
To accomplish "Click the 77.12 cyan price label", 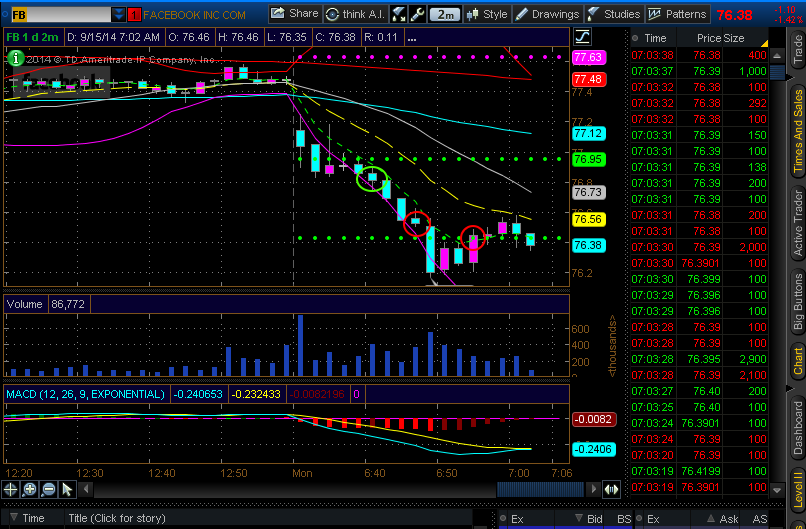I will click(x=589, y=134).
